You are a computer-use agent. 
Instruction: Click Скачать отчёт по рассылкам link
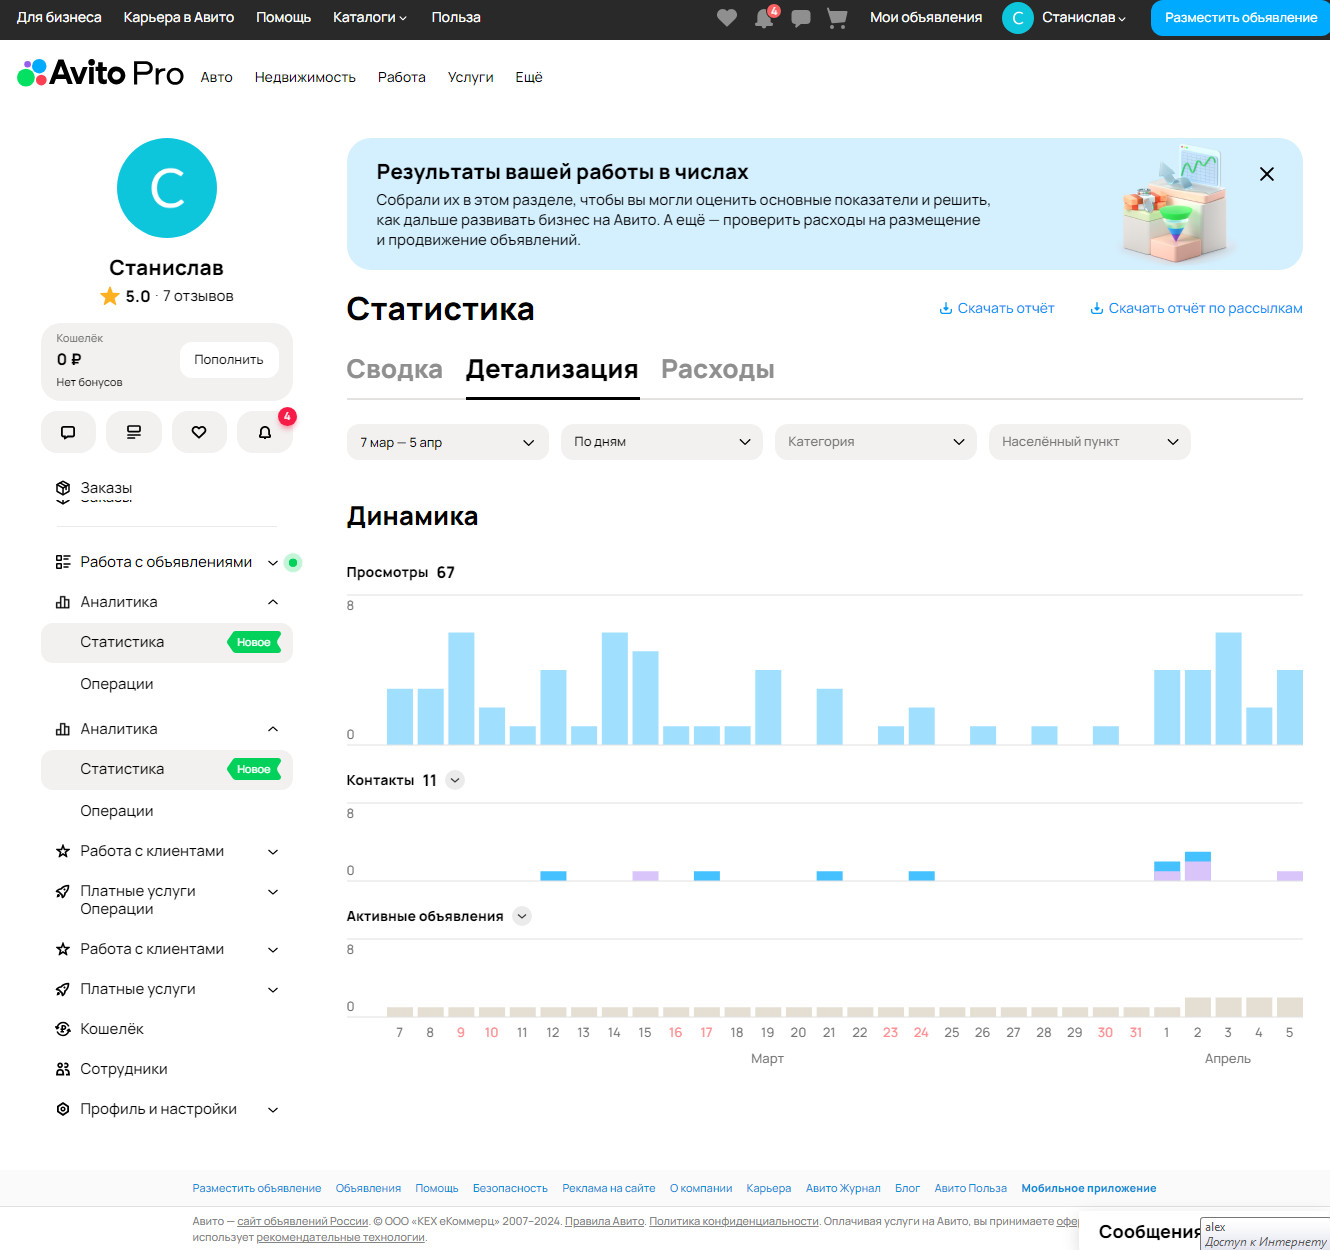click(x=1196, y=308)
